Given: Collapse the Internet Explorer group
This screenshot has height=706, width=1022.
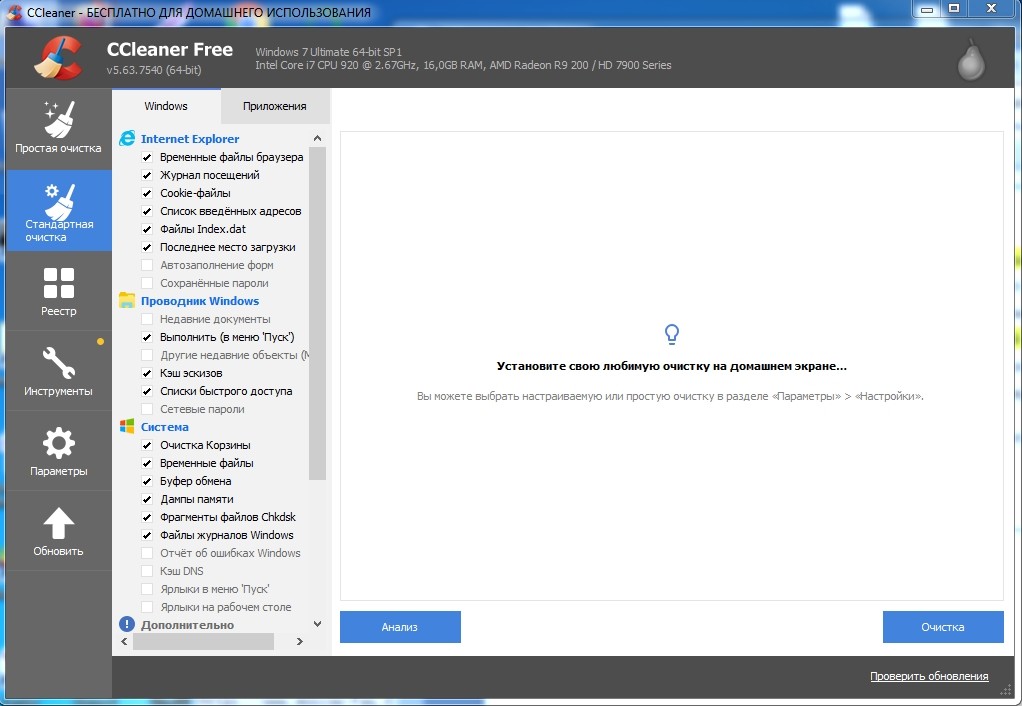Looking at the screenshot, I should coord(190,139).
